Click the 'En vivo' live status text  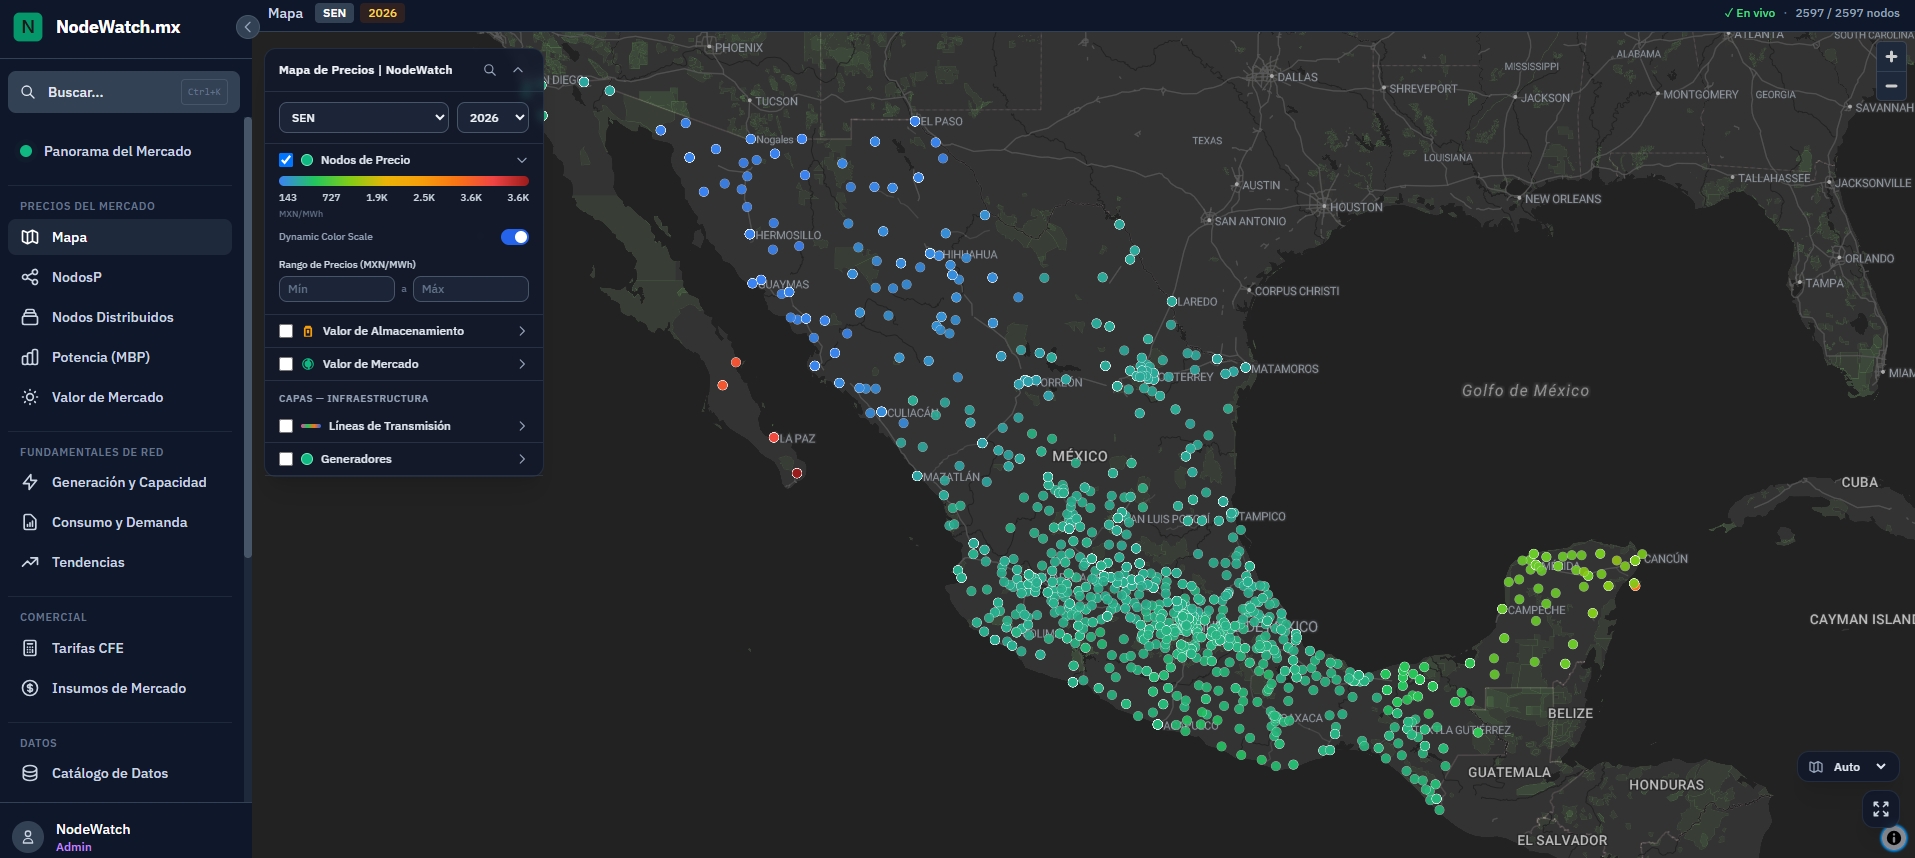[x=1749, y=13]
